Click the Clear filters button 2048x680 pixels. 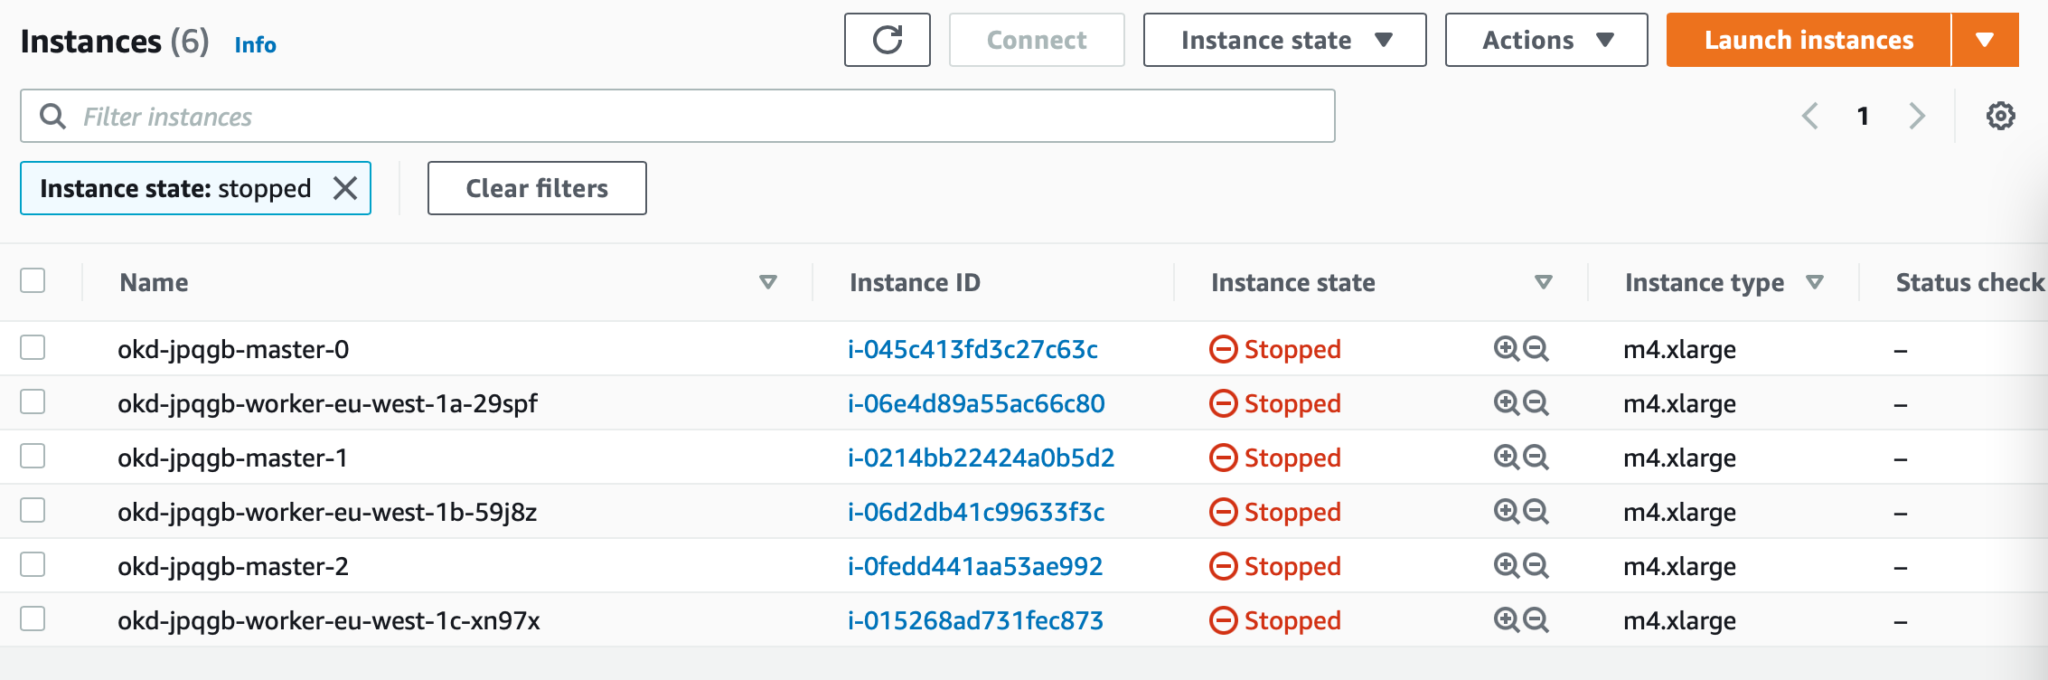click(537, 188)
